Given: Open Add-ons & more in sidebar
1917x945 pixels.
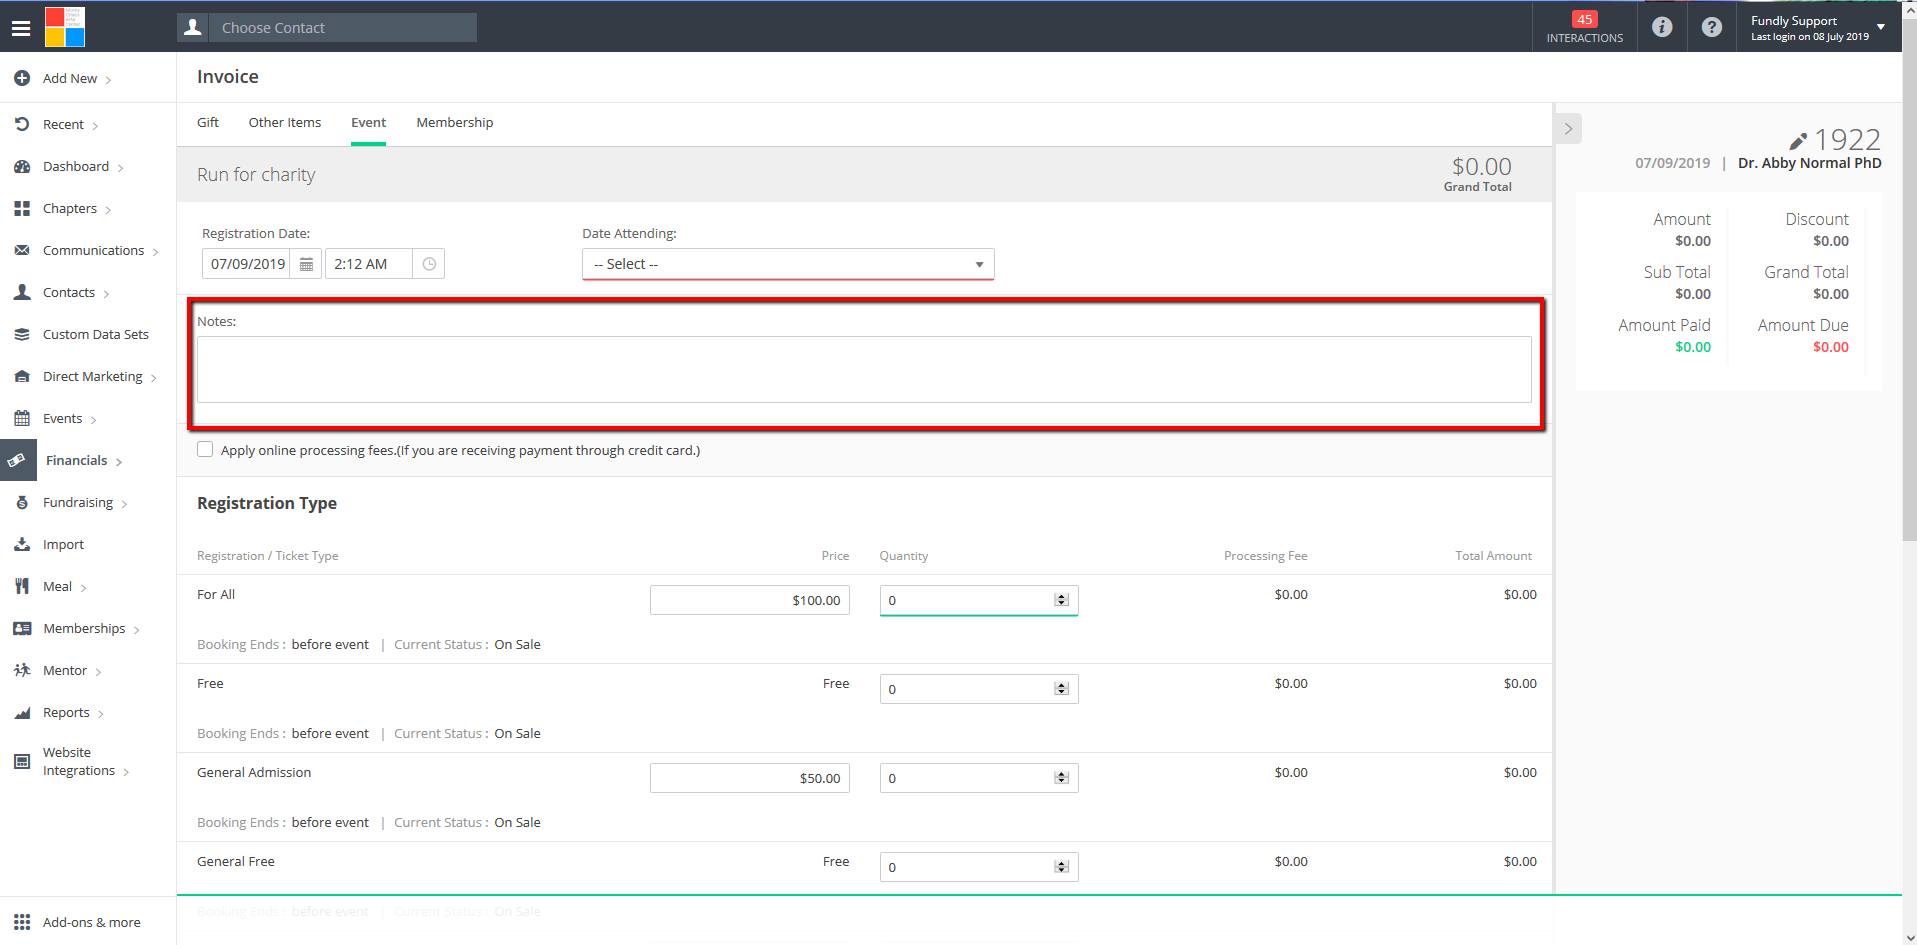Looking at the screenshot, I should [90, 922].
